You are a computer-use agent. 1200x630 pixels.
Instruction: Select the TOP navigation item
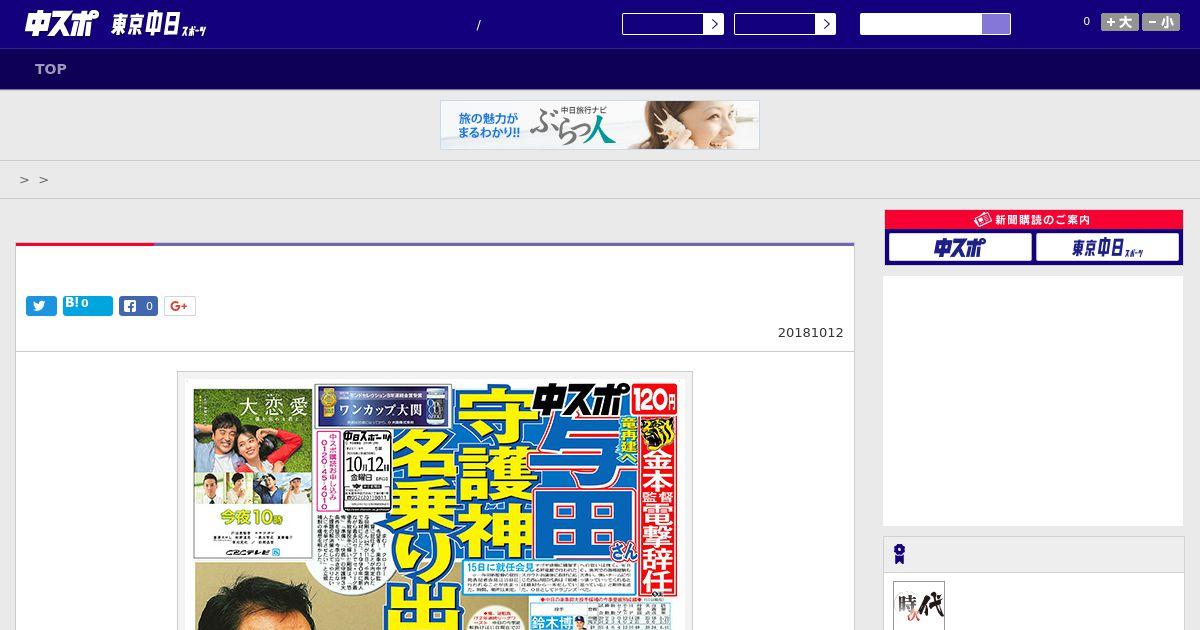tap(51, 69)
